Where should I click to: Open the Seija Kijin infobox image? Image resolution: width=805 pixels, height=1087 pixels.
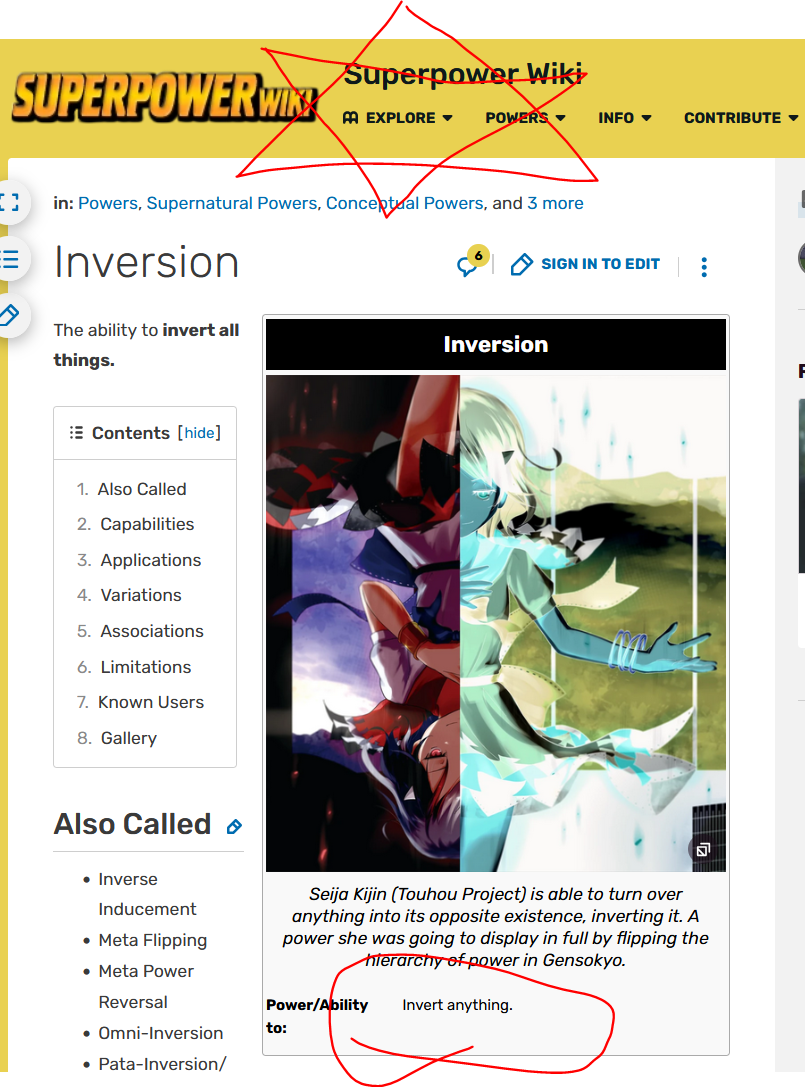point(496,623)
